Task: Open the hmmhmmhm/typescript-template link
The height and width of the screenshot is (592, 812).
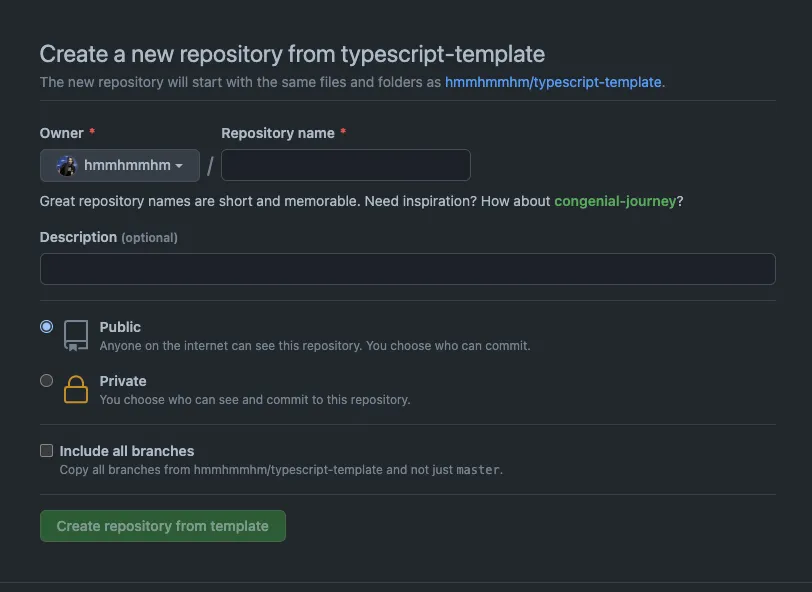Action: click(x=553, y=82)
